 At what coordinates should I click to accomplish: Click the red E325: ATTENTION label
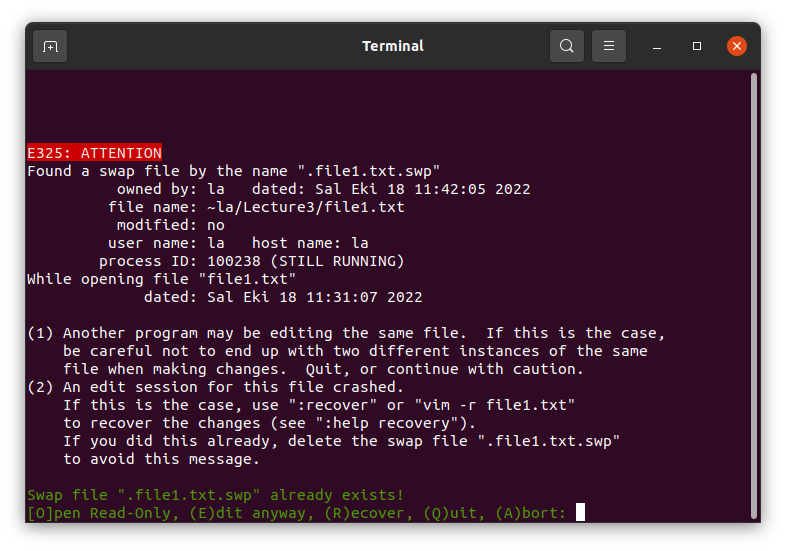pyautogui.click(x=94, y=153)
